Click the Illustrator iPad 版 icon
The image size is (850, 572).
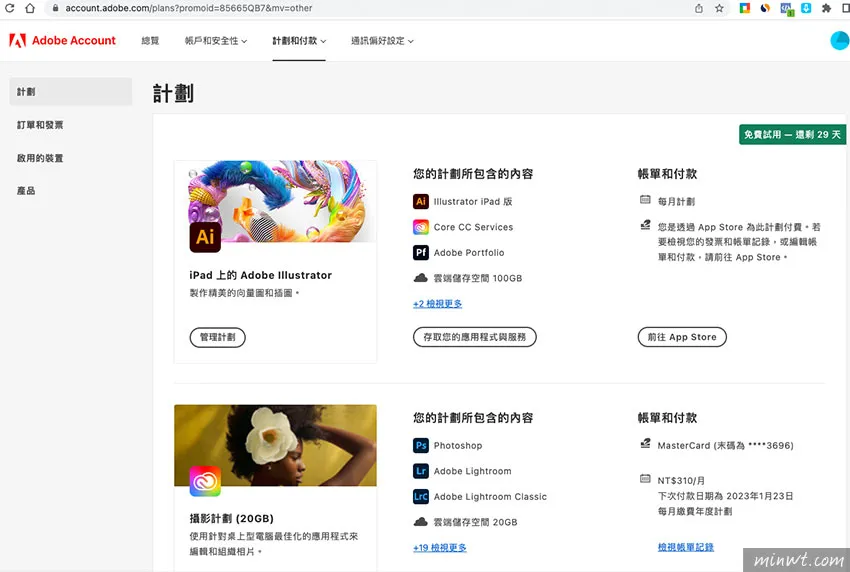(x=421, y=201)
